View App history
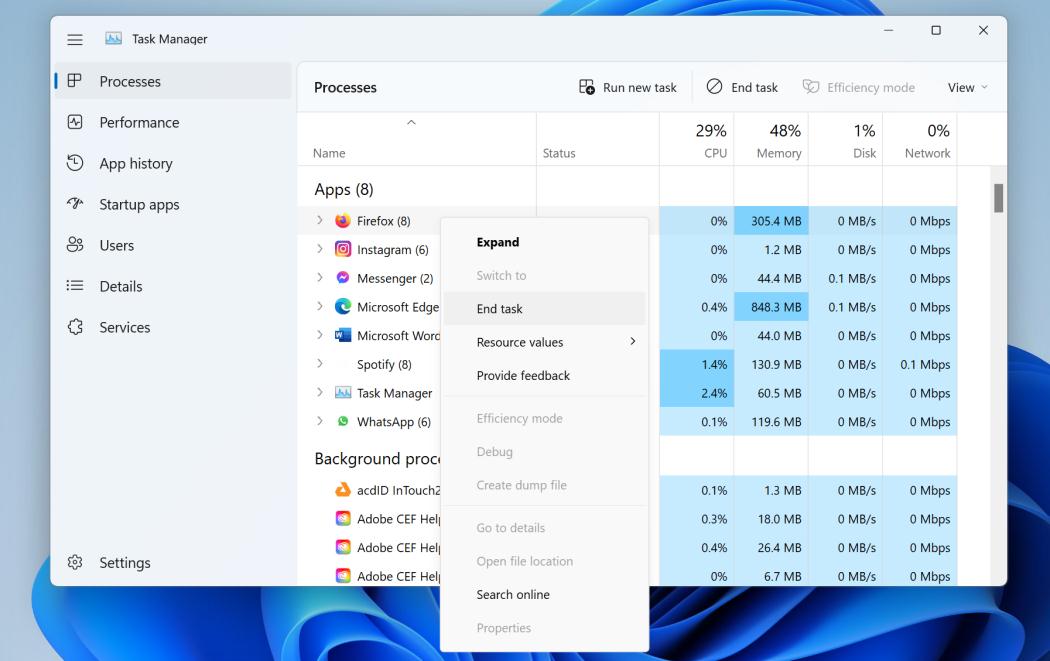The image size is (1050, 661). click(x=135, y=163)
